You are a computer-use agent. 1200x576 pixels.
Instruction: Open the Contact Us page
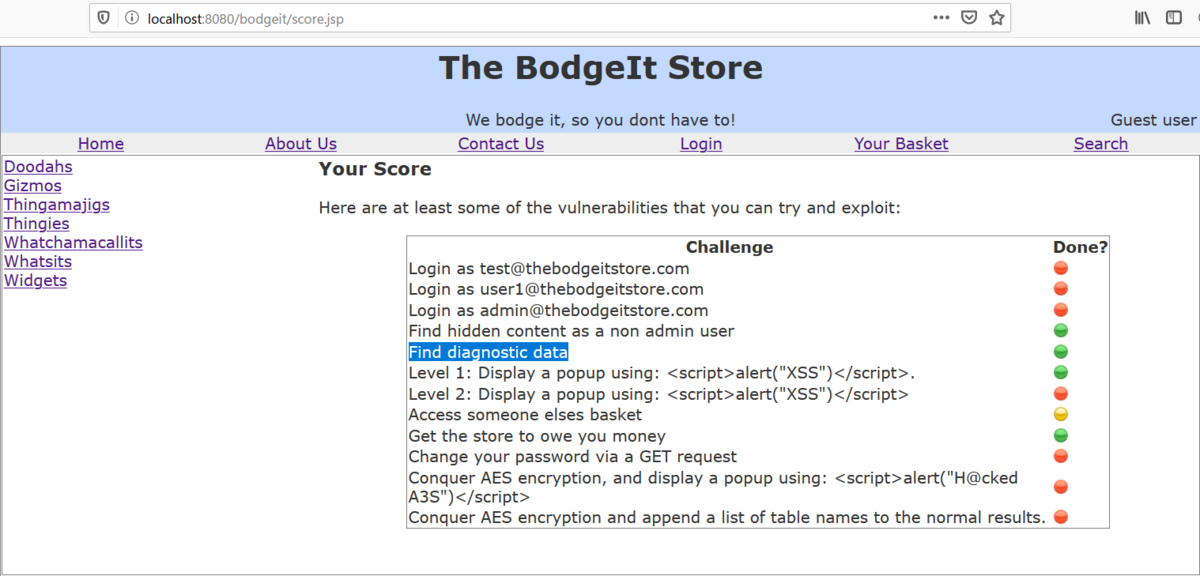[501, 144]
